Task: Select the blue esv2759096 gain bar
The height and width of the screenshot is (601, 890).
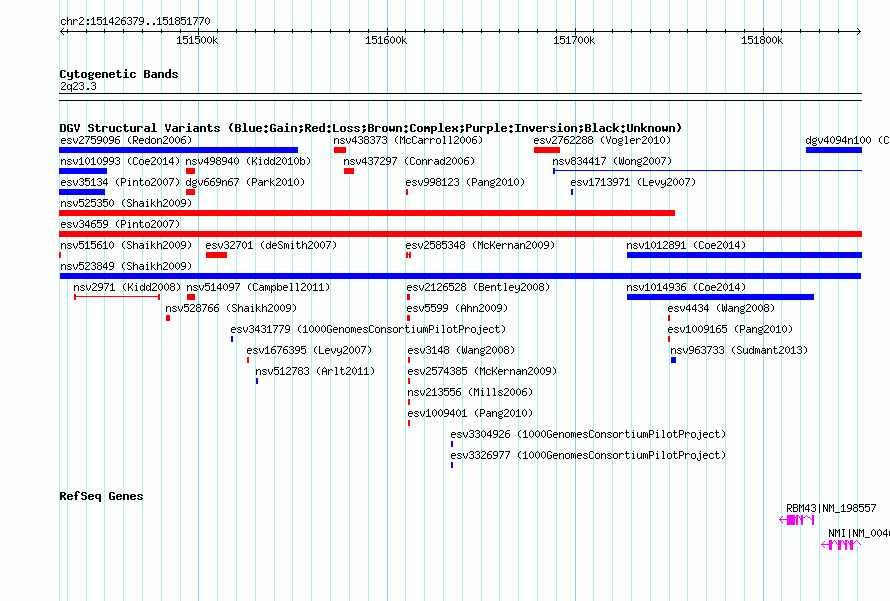Action: point(179,150)
